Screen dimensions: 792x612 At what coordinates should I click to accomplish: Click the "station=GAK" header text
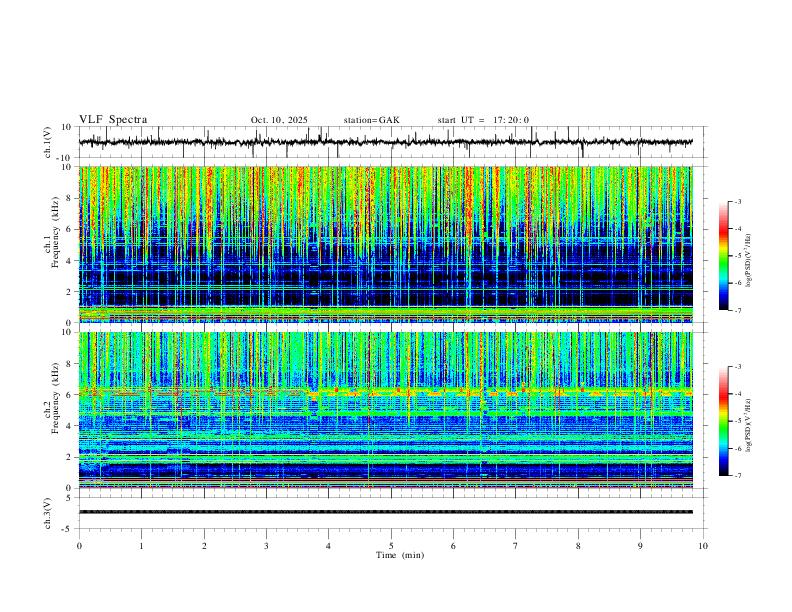click(x=371, y=120)
